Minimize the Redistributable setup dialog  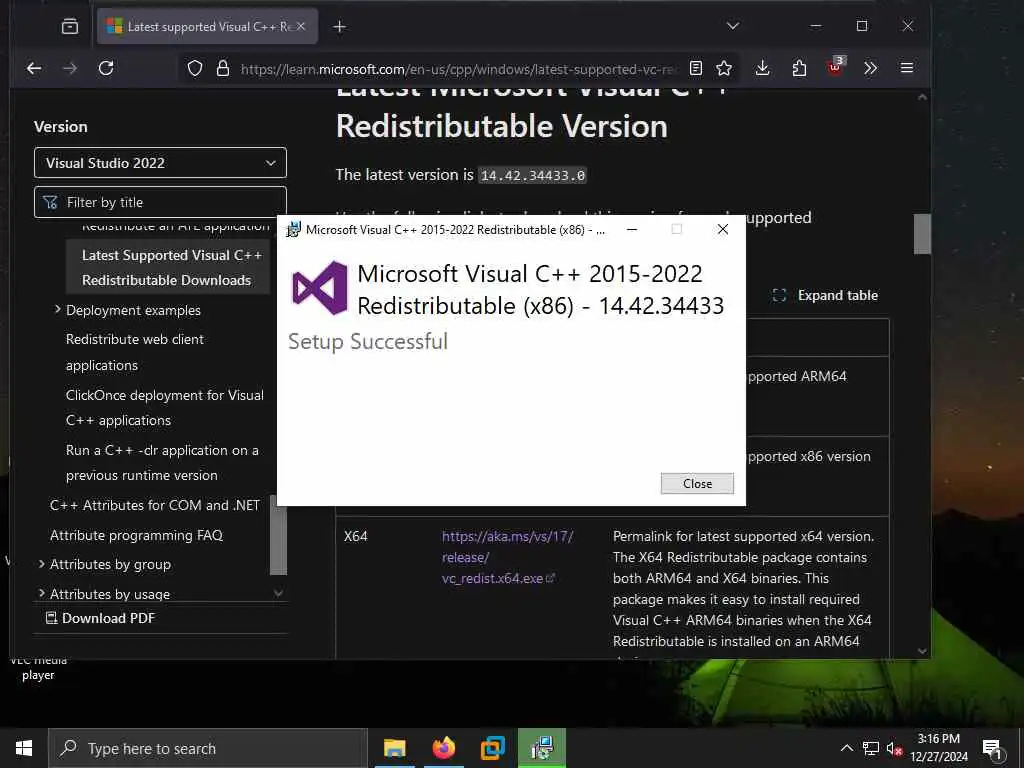632,229
